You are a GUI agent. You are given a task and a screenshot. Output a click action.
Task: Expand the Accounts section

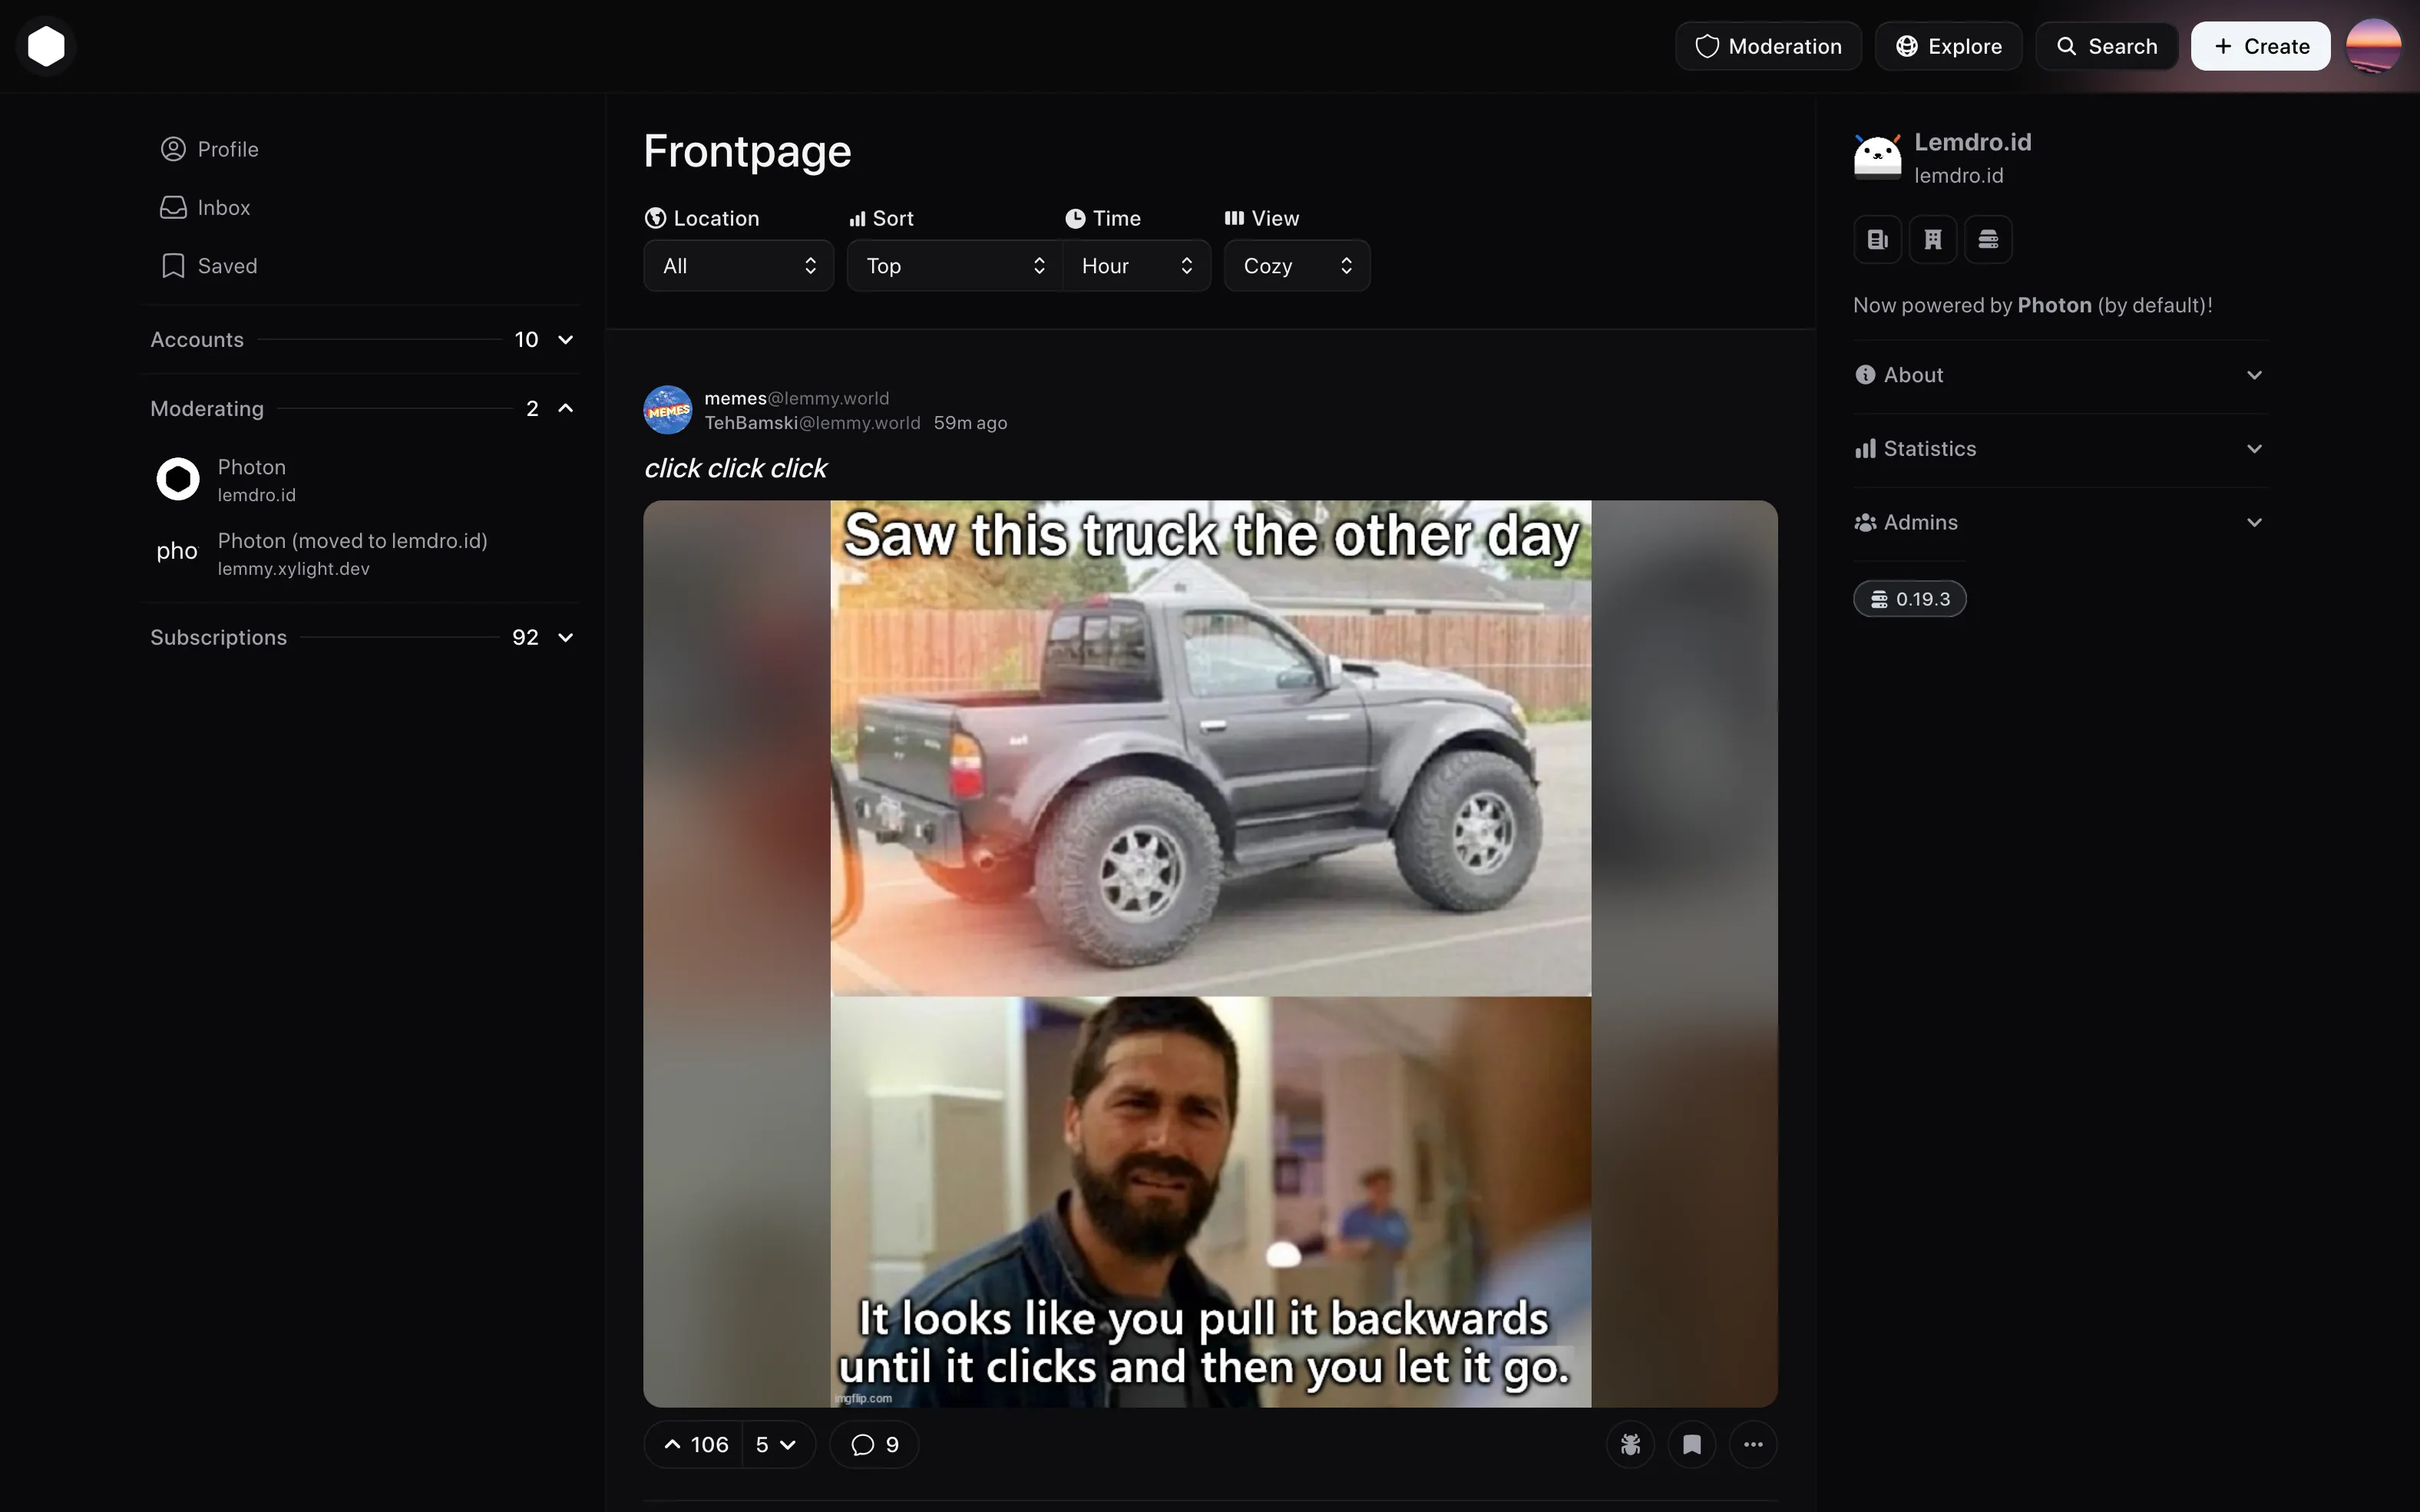pos(362,340)
